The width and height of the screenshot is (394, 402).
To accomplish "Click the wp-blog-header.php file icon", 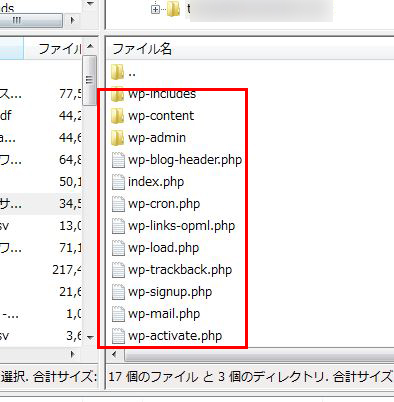I will pos(118,160).
